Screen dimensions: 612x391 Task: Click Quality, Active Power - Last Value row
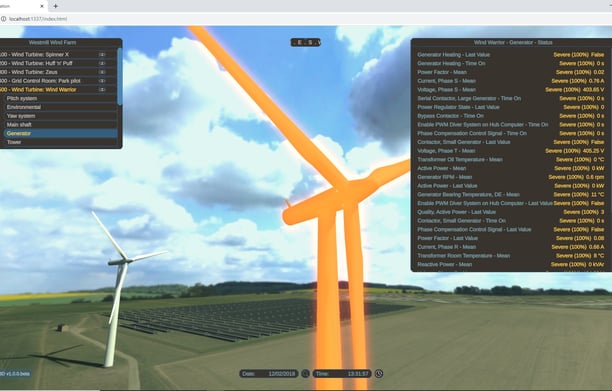tap(511, 212)
